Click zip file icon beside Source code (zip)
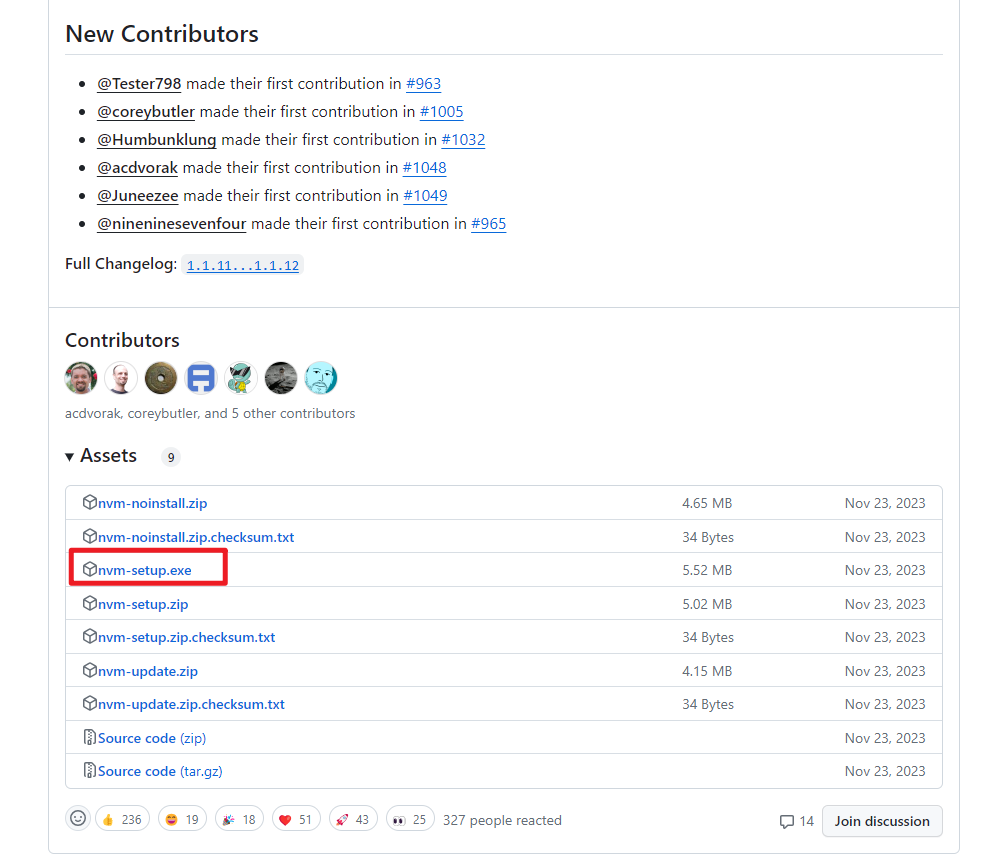 tap(90, 737)
